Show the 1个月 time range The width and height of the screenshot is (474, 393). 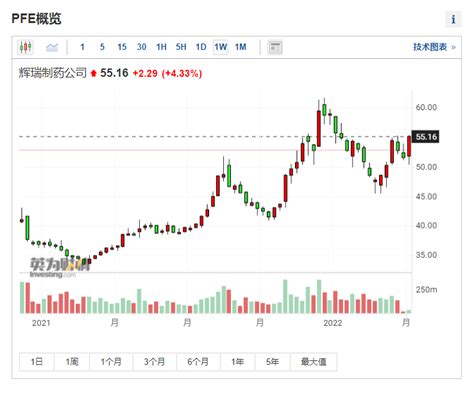tap(111, 362)
